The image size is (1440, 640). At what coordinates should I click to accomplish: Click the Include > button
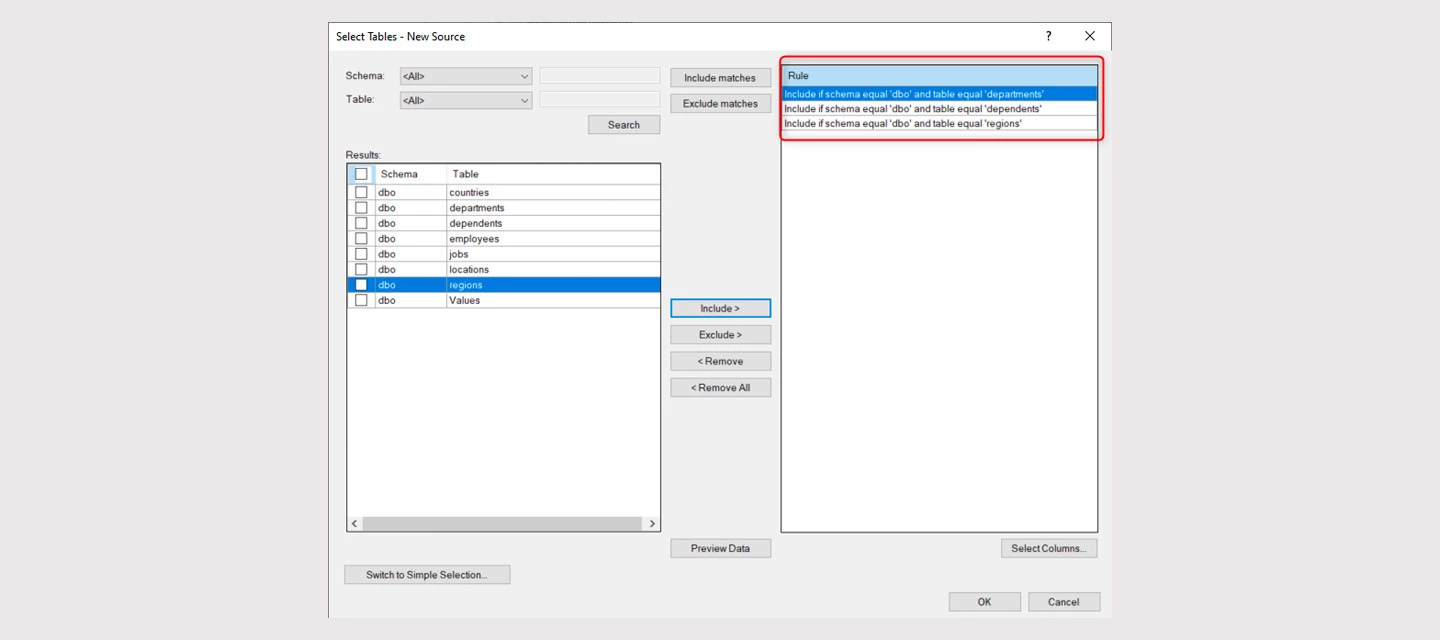coord(720,308)
